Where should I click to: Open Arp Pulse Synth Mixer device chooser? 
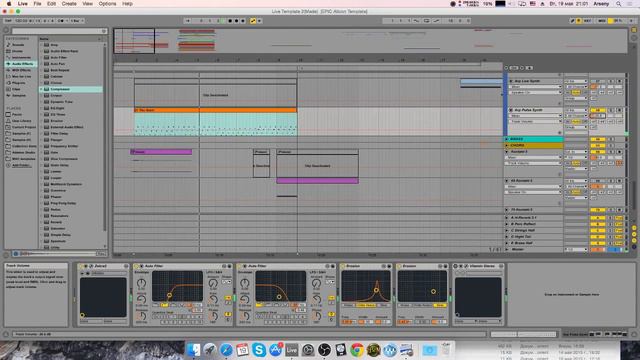(x=535, y=116)
